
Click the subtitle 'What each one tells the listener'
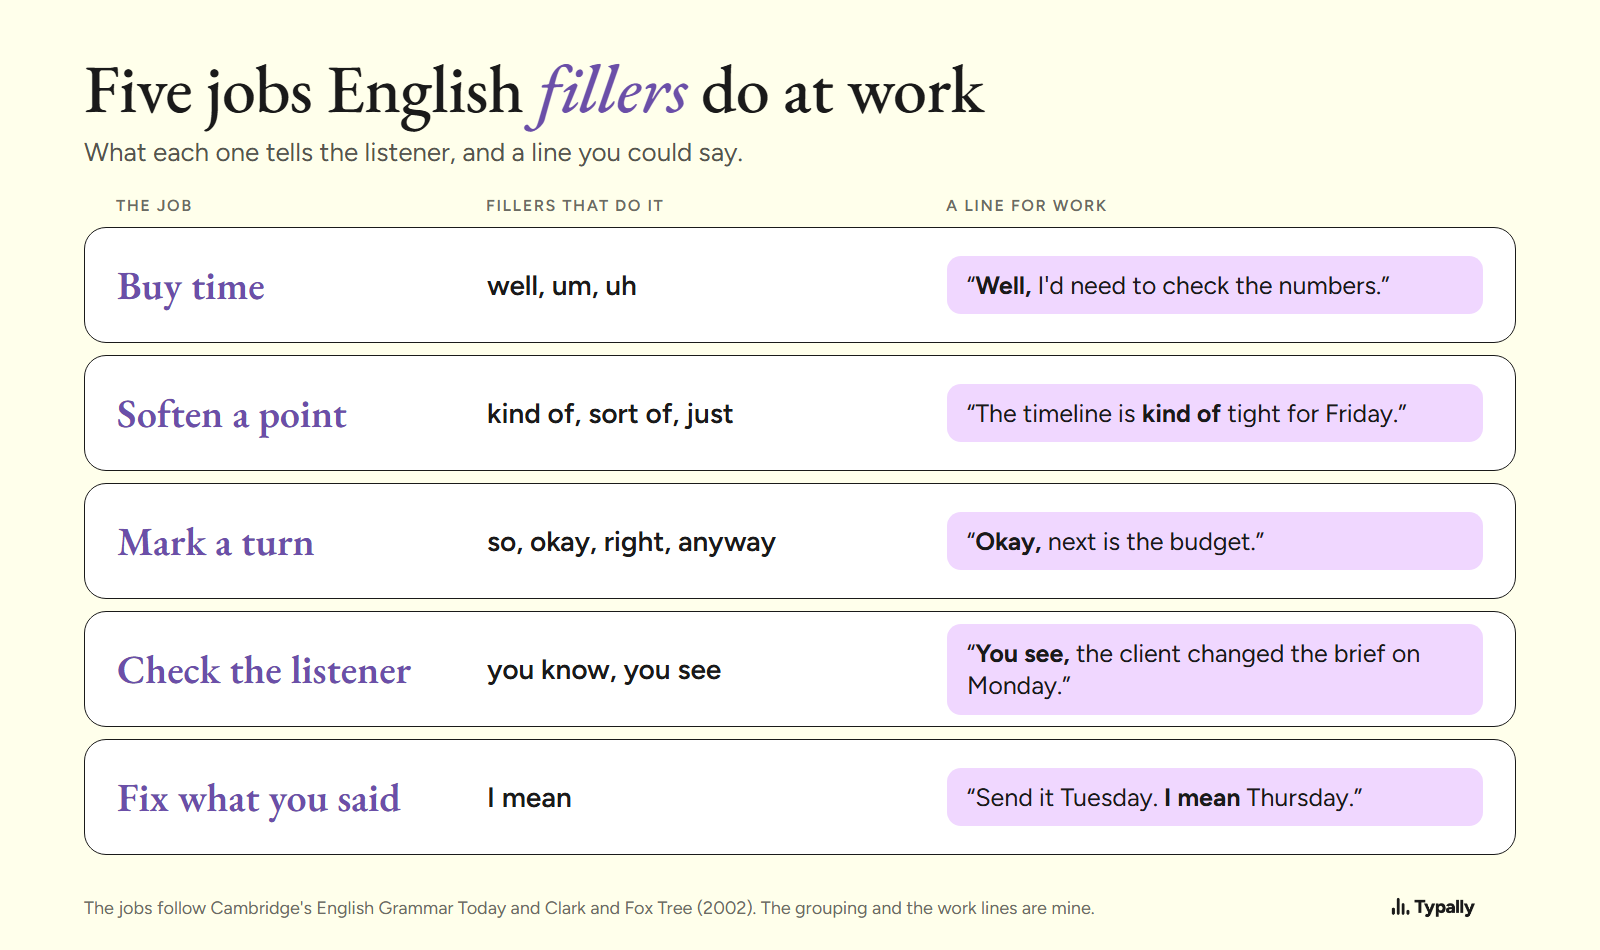point(414,153)
